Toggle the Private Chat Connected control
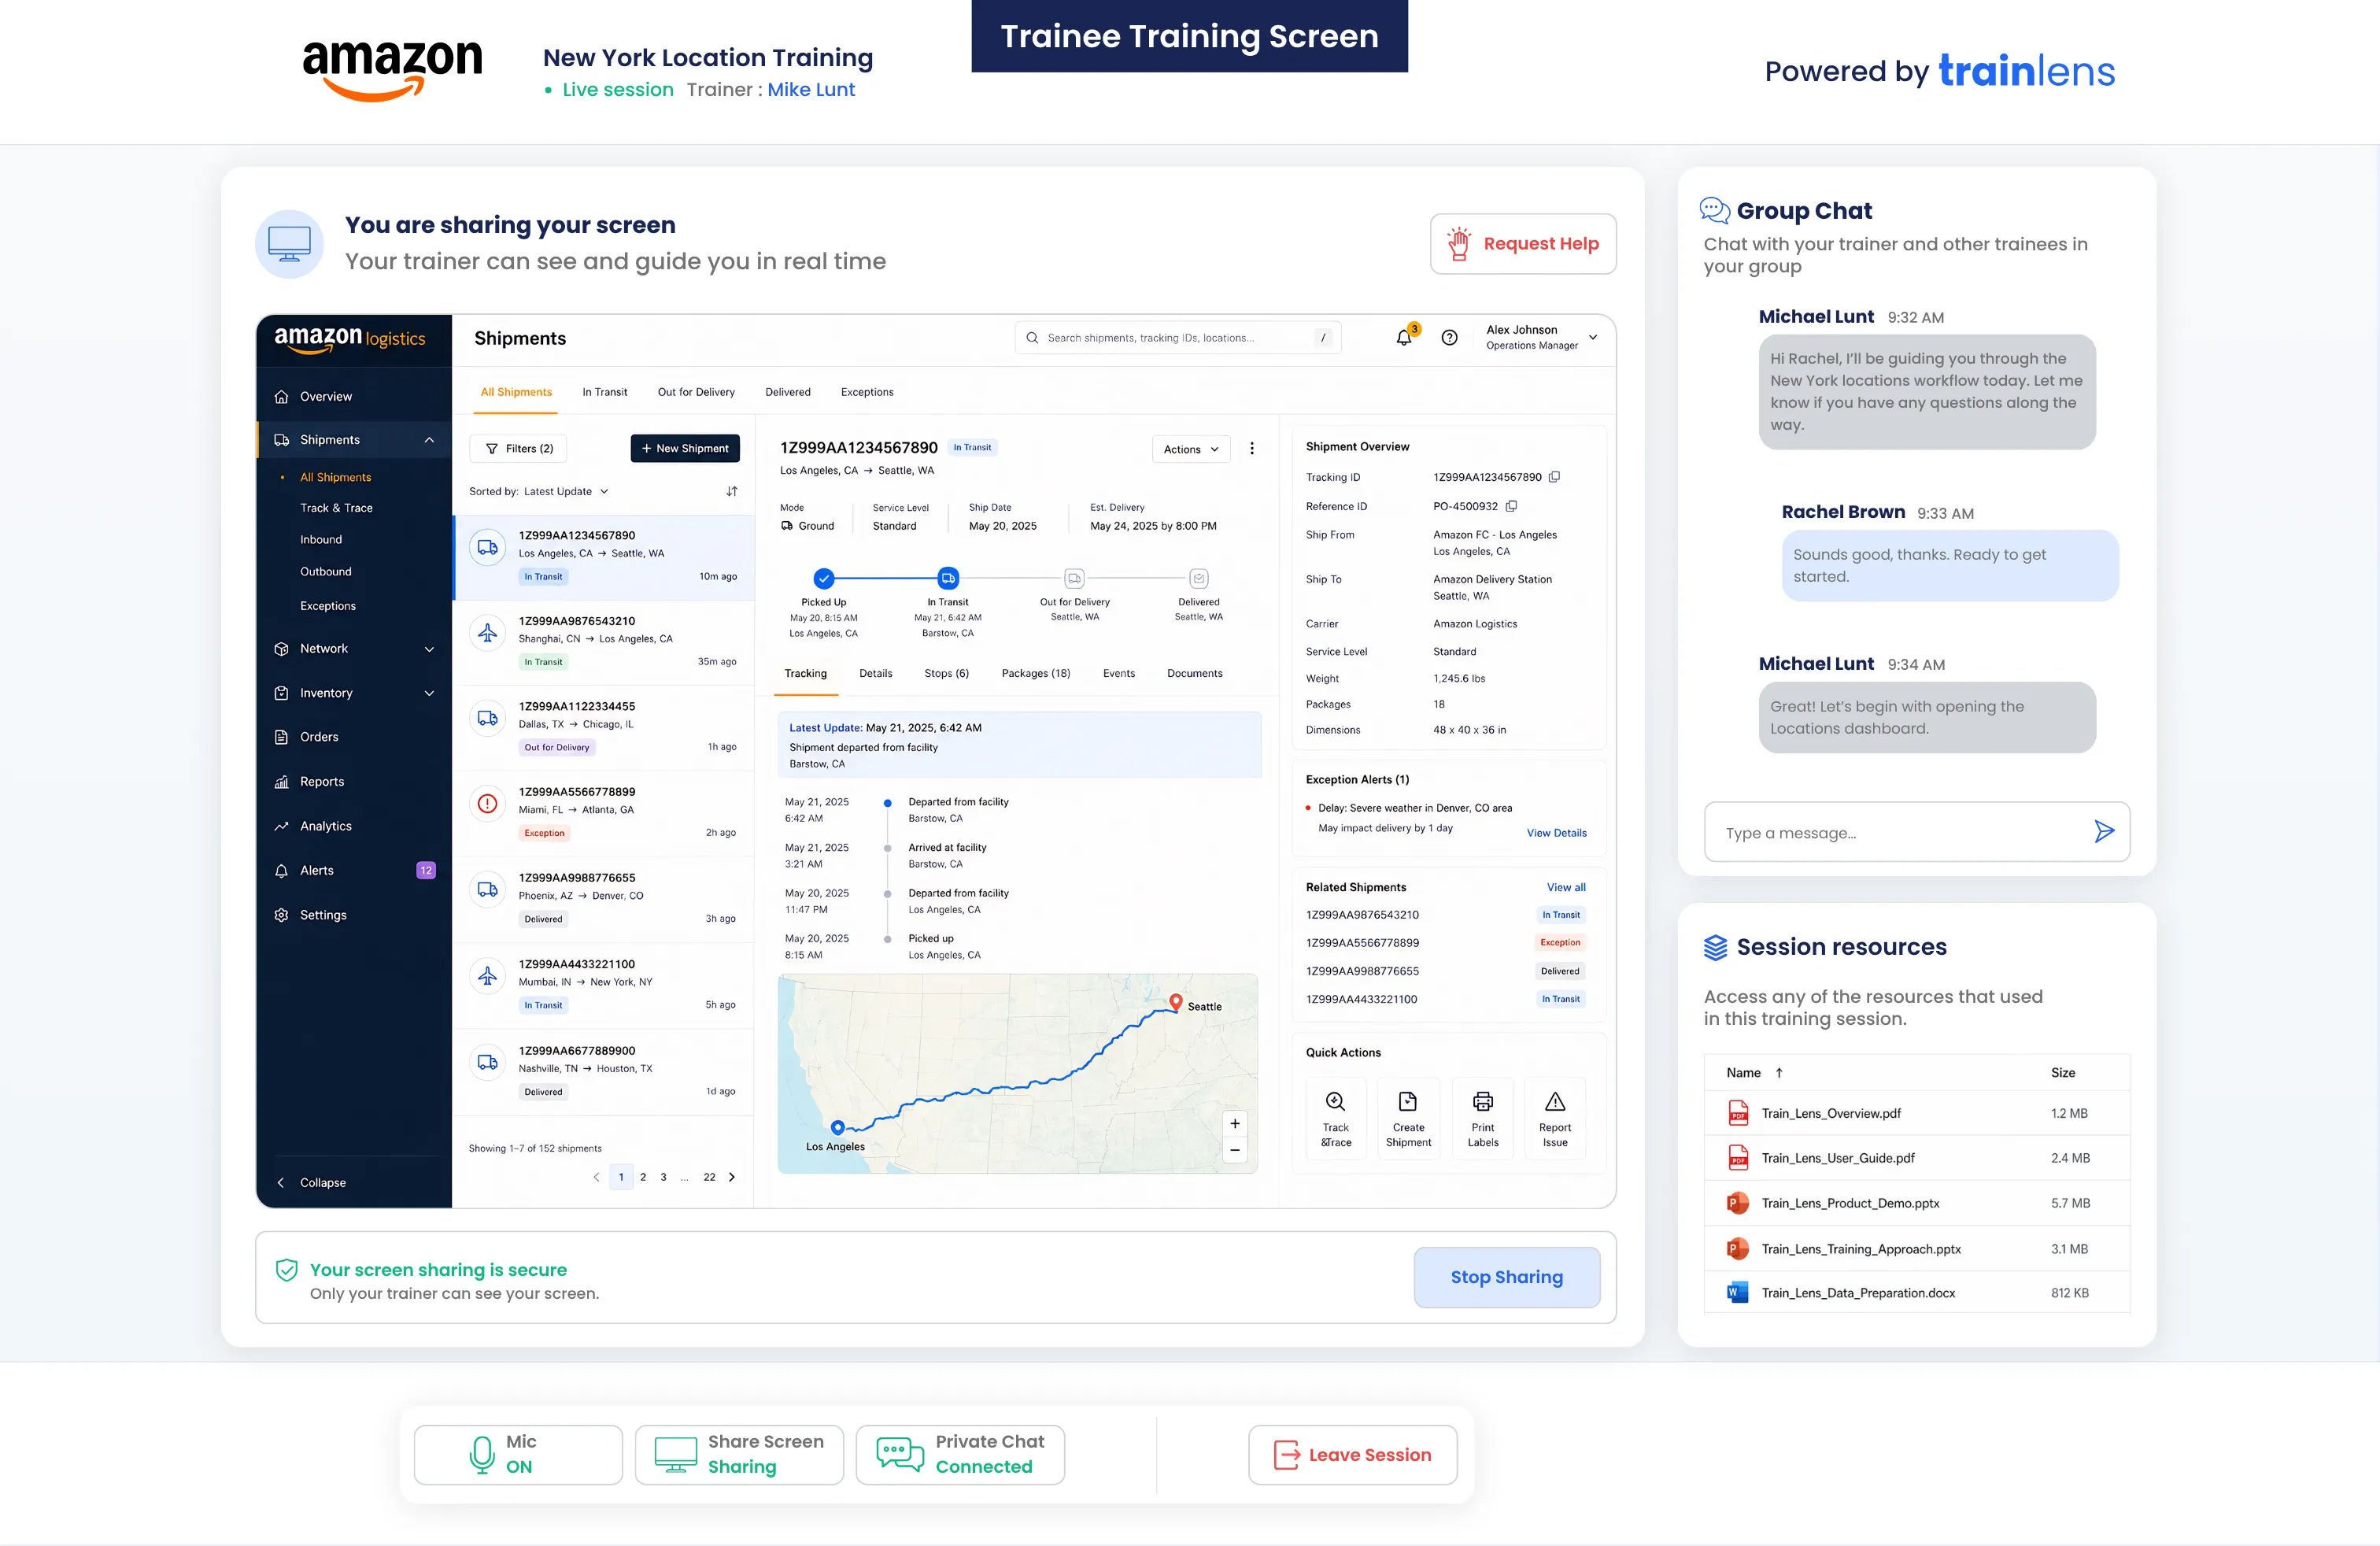 (960, 1454)
